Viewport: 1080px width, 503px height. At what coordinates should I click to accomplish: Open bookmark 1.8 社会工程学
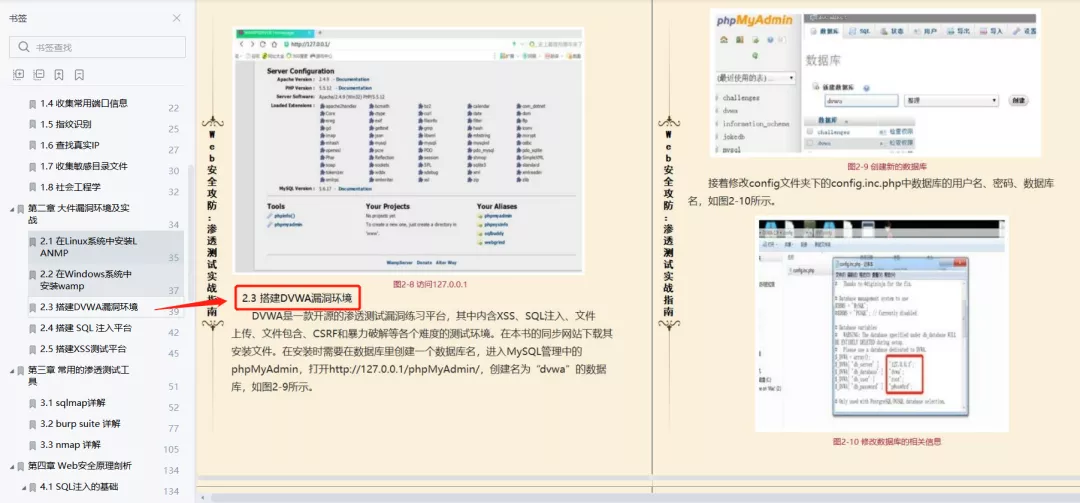(x=70, y=187)
